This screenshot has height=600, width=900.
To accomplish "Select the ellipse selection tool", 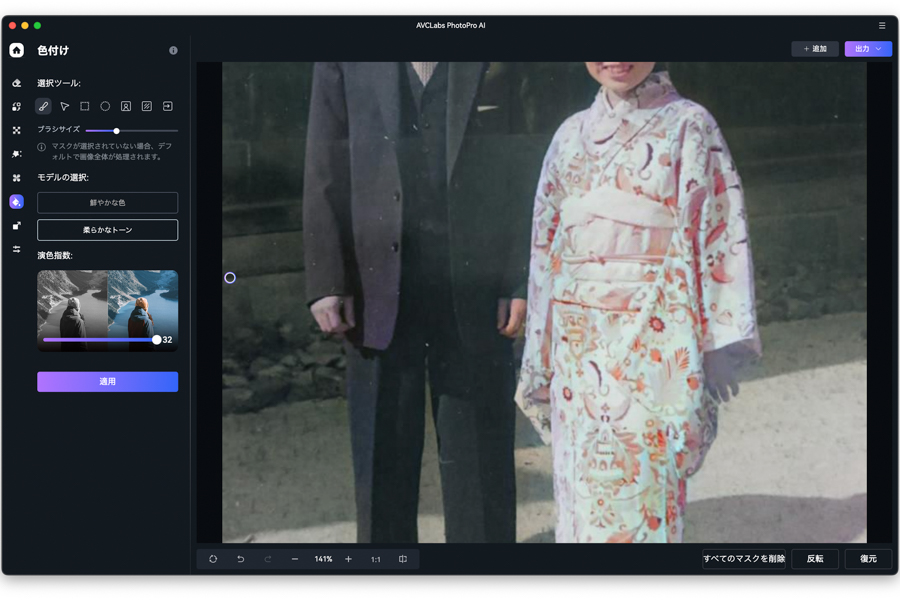I will [105, 106].
